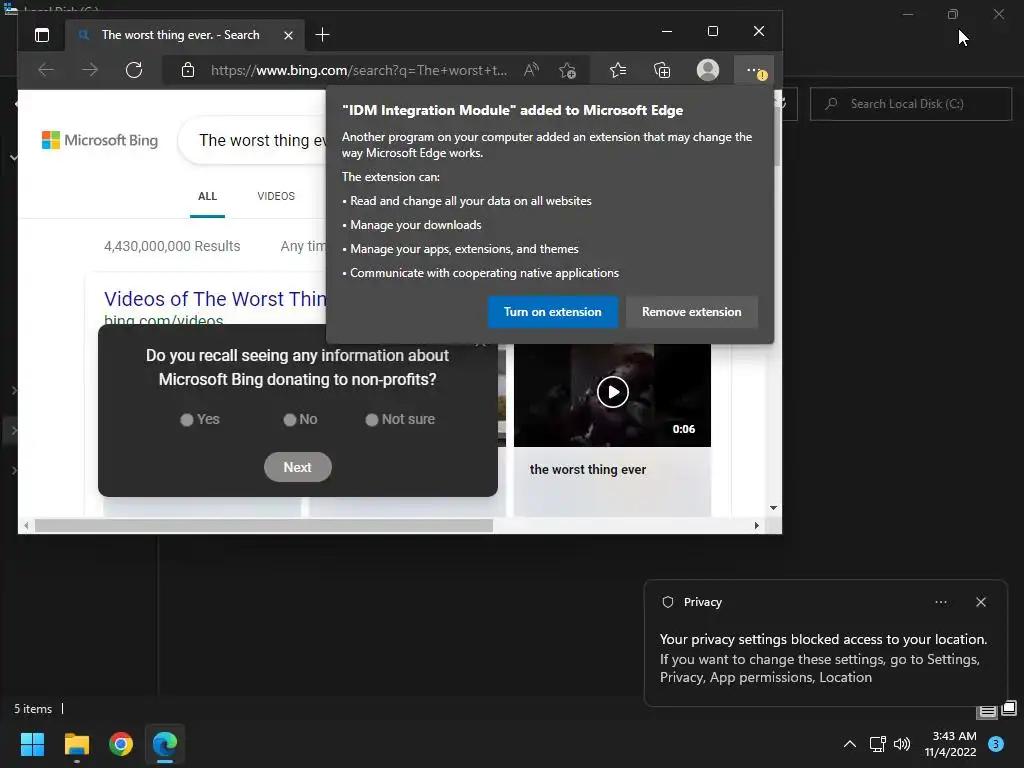1024x768 pixels.
Task: Click the scroll down arrow in Edge
Action: click(x=773, y=507)
